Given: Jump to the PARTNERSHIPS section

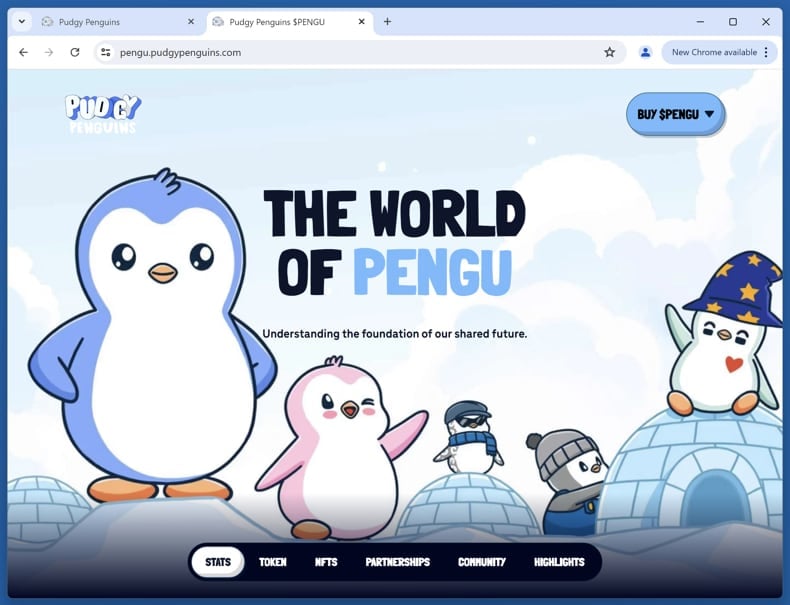Looking at the screenshot, I should pyautogui.click(x=398, y=562).
